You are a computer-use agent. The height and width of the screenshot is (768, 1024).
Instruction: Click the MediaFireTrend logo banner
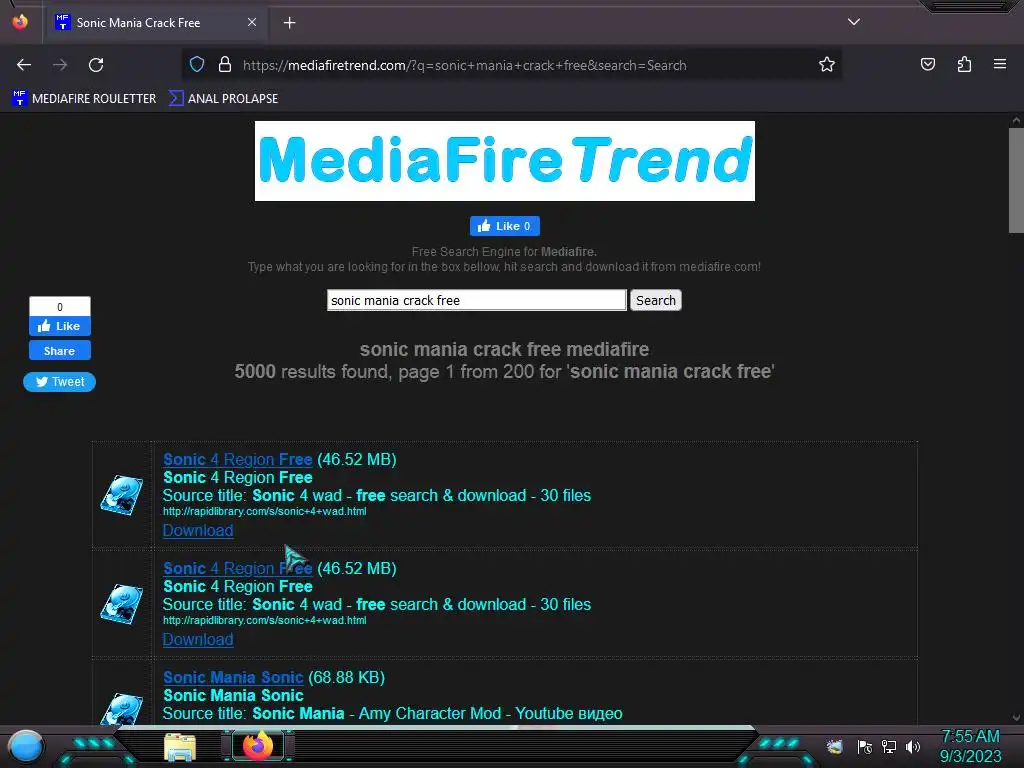pyautogui.click(x=505, y=161)
